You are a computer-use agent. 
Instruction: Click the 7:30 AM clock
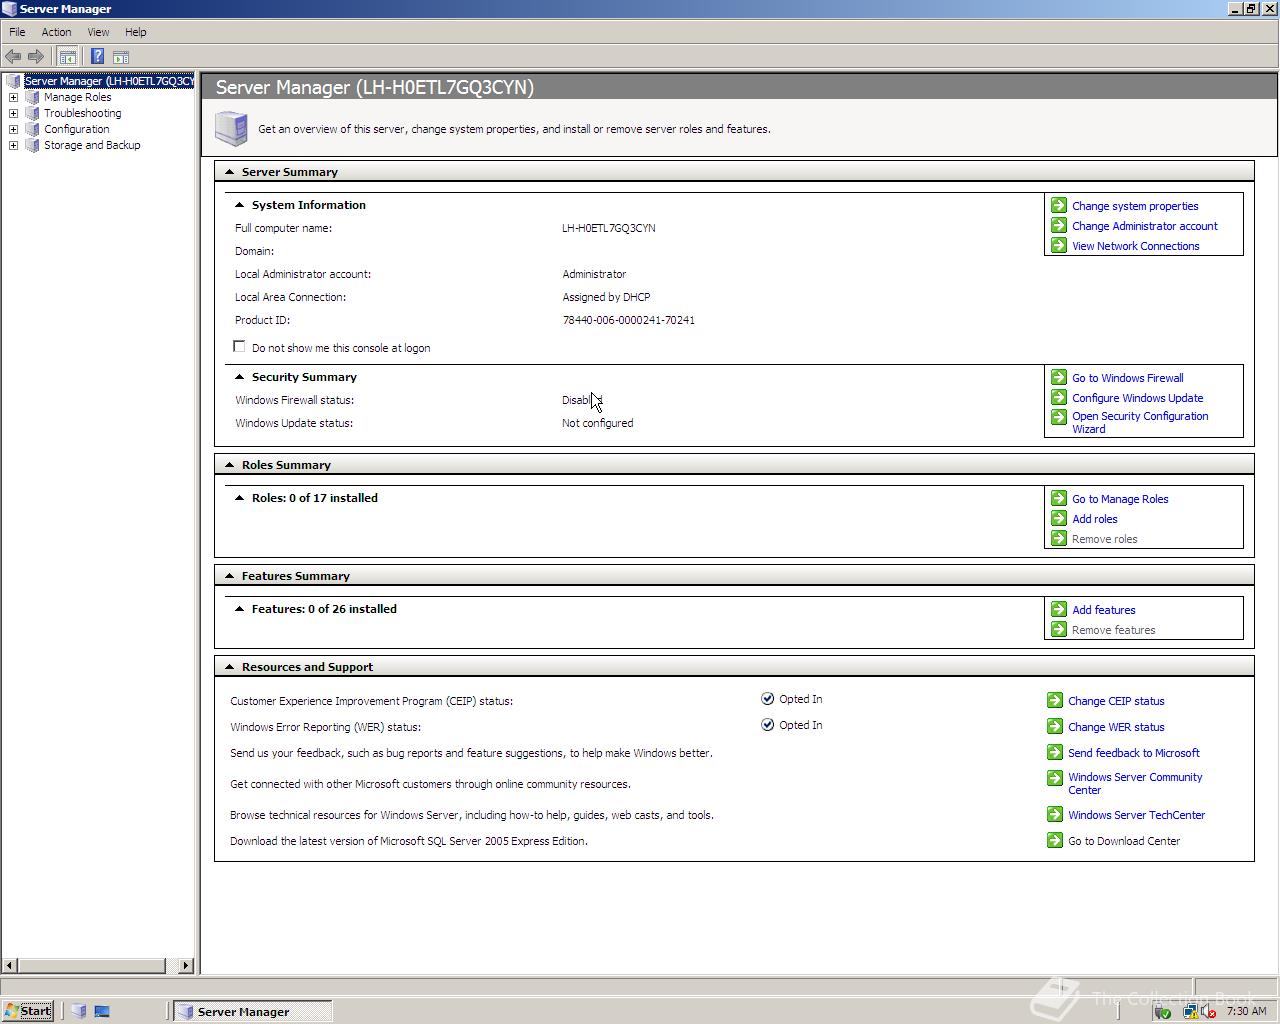click(x=1246, y=1011)
